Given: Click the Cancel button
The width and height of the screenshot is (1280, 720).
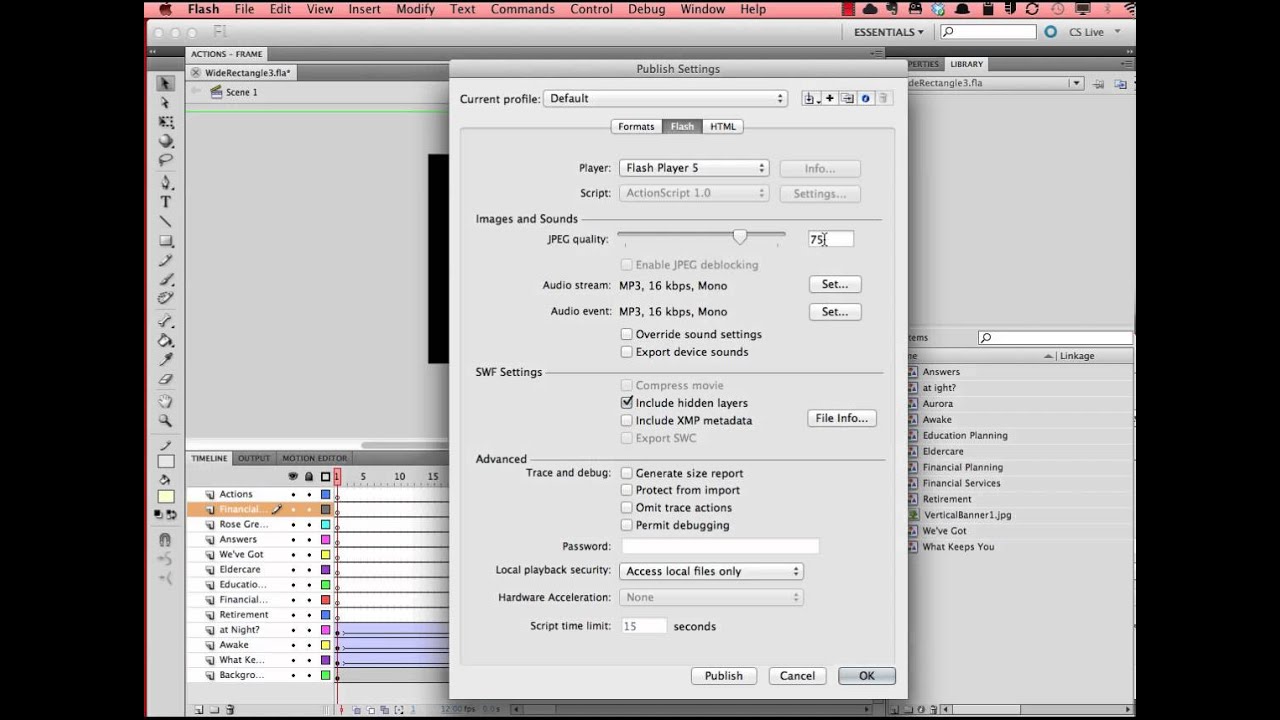Looking at the screenshot, I should click(797, 676).
